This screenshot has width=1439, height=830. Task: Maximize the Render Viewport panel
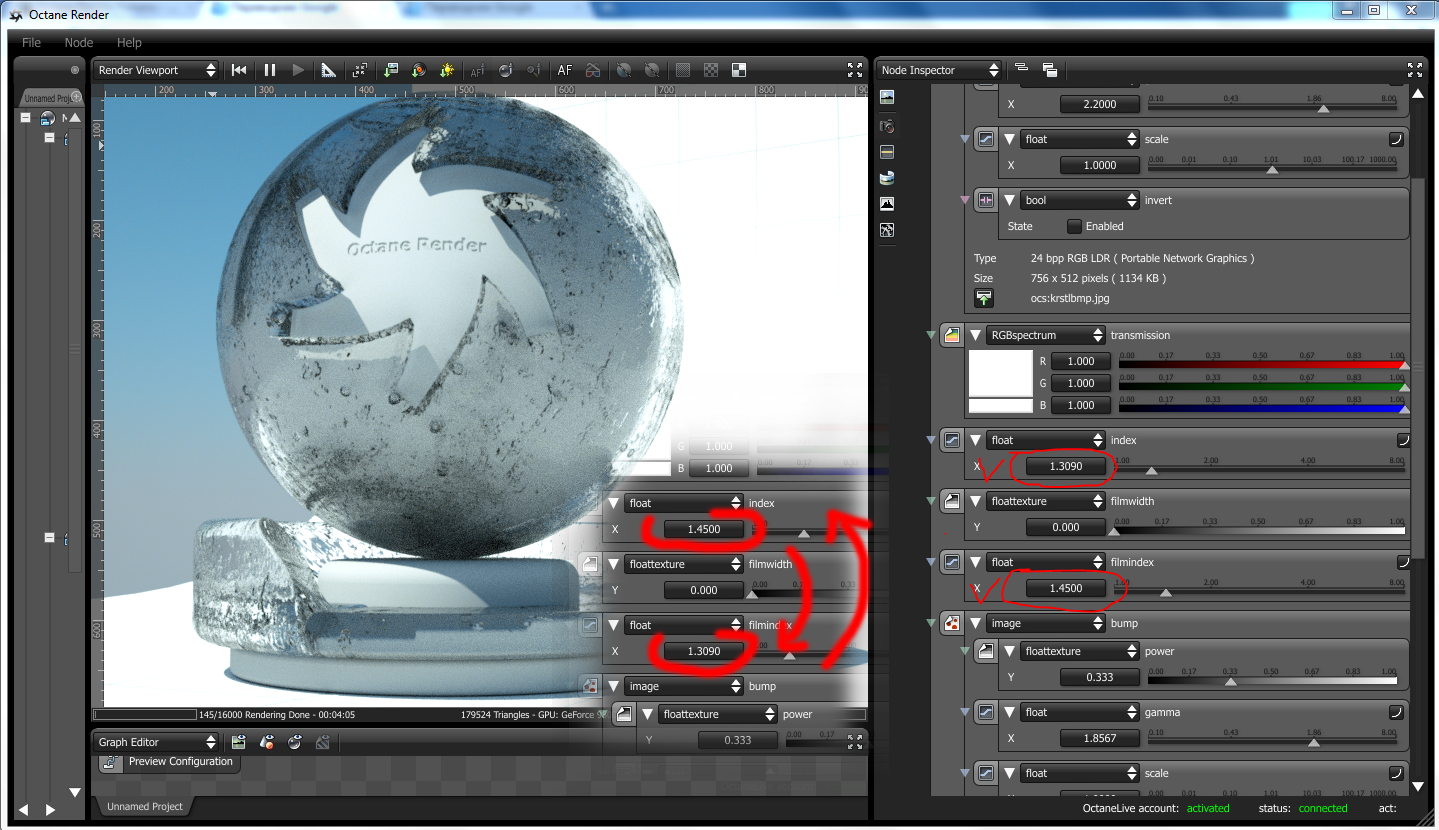855,70
